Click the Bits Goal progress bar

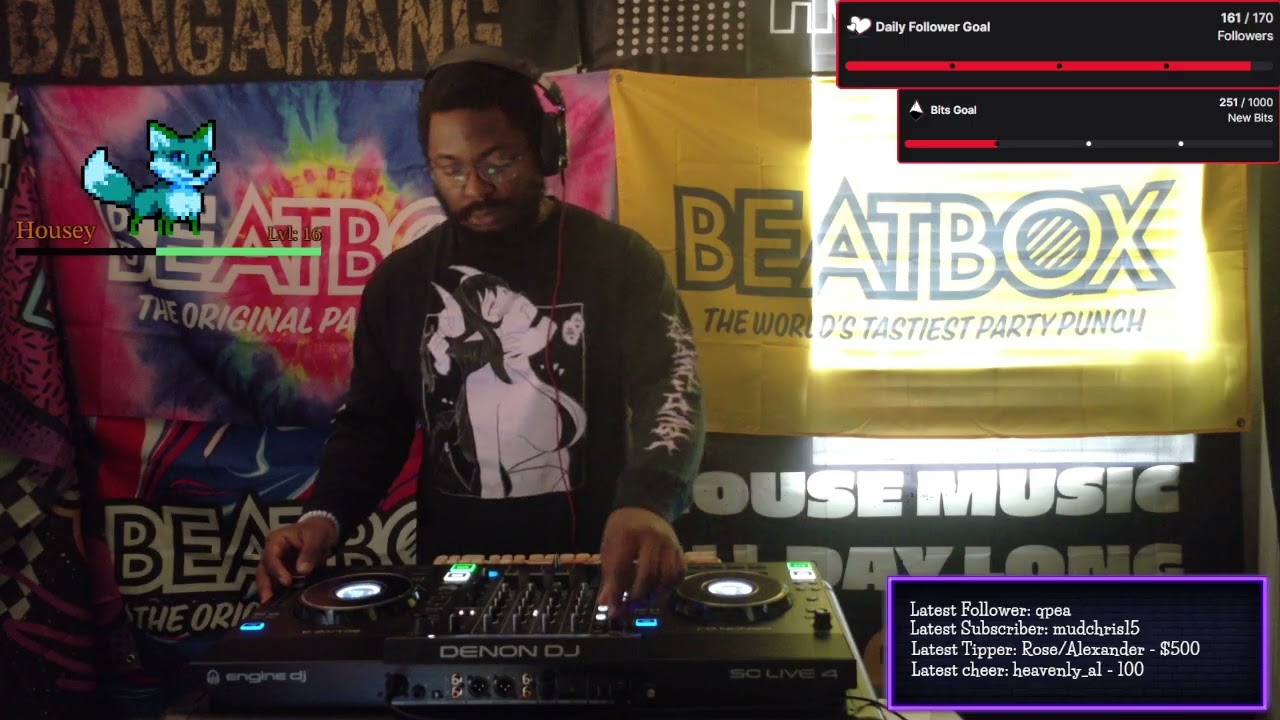point(1089,144)
